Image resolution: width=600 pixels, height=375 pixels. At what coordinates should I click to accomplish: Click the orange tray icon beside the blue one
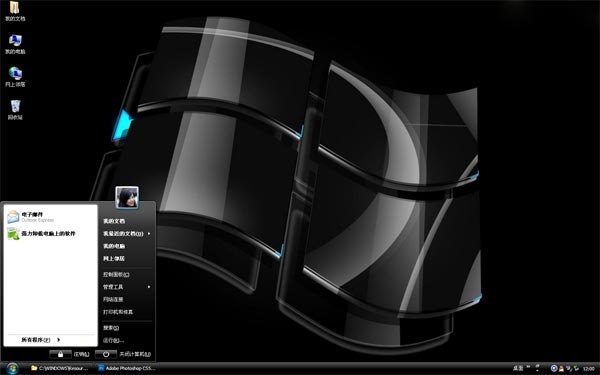pyautogui.click(x=561, y=368)
